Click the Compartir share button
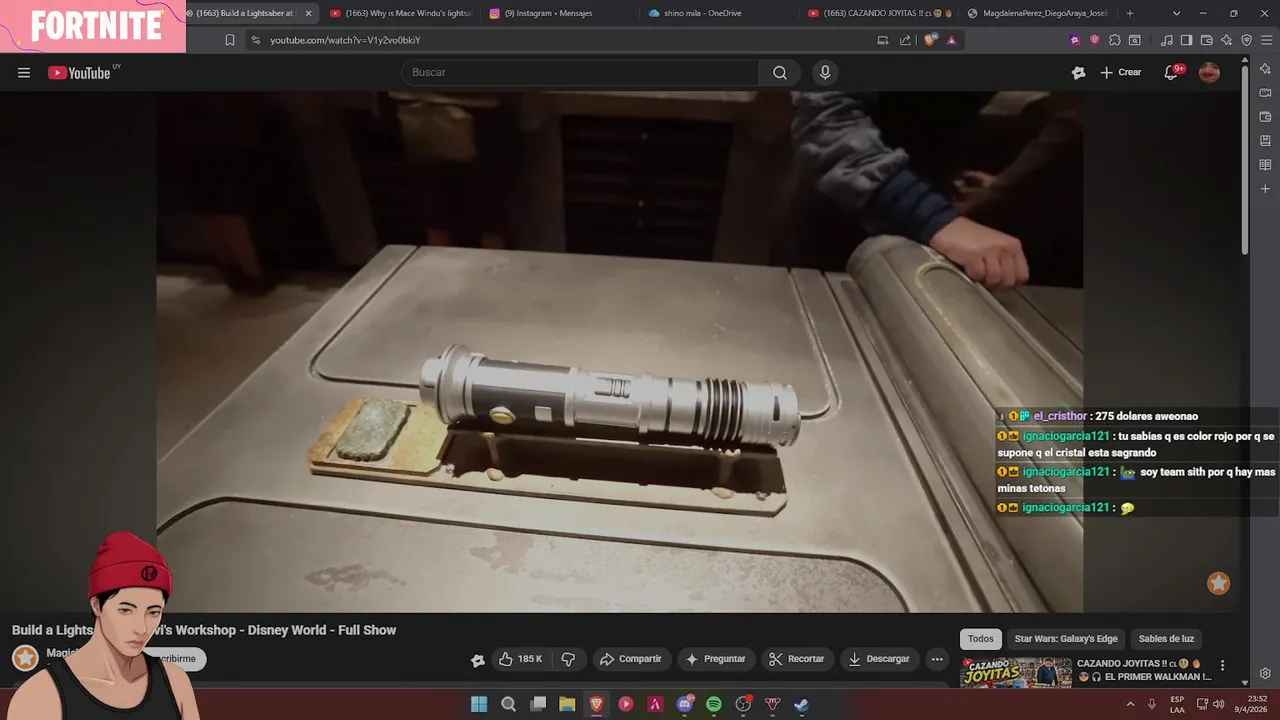1280x720 pixels. tap(630, 659)
